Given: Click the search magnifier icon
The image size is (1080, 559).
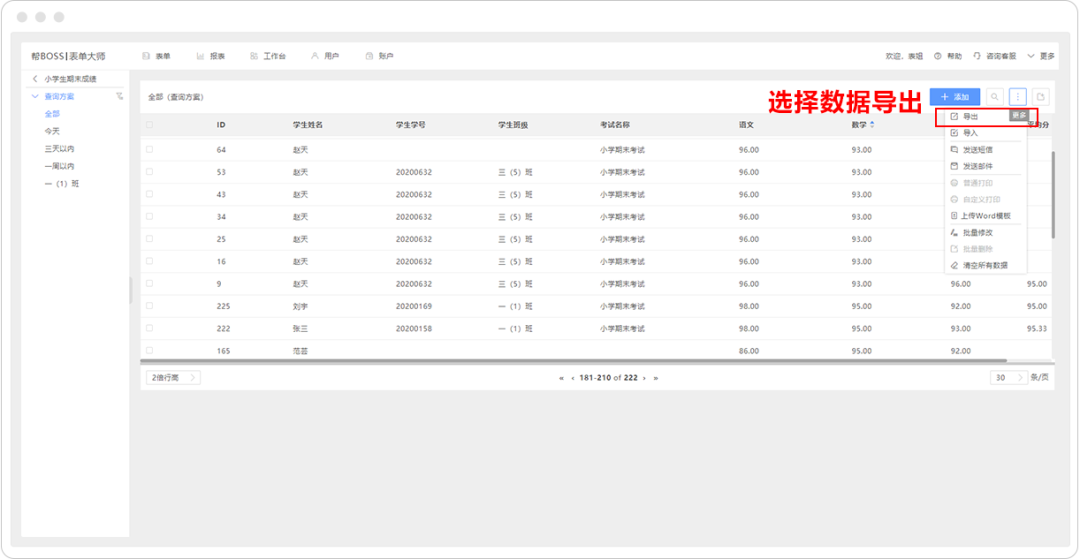Looking at the screenshot, I should (995, 97).
